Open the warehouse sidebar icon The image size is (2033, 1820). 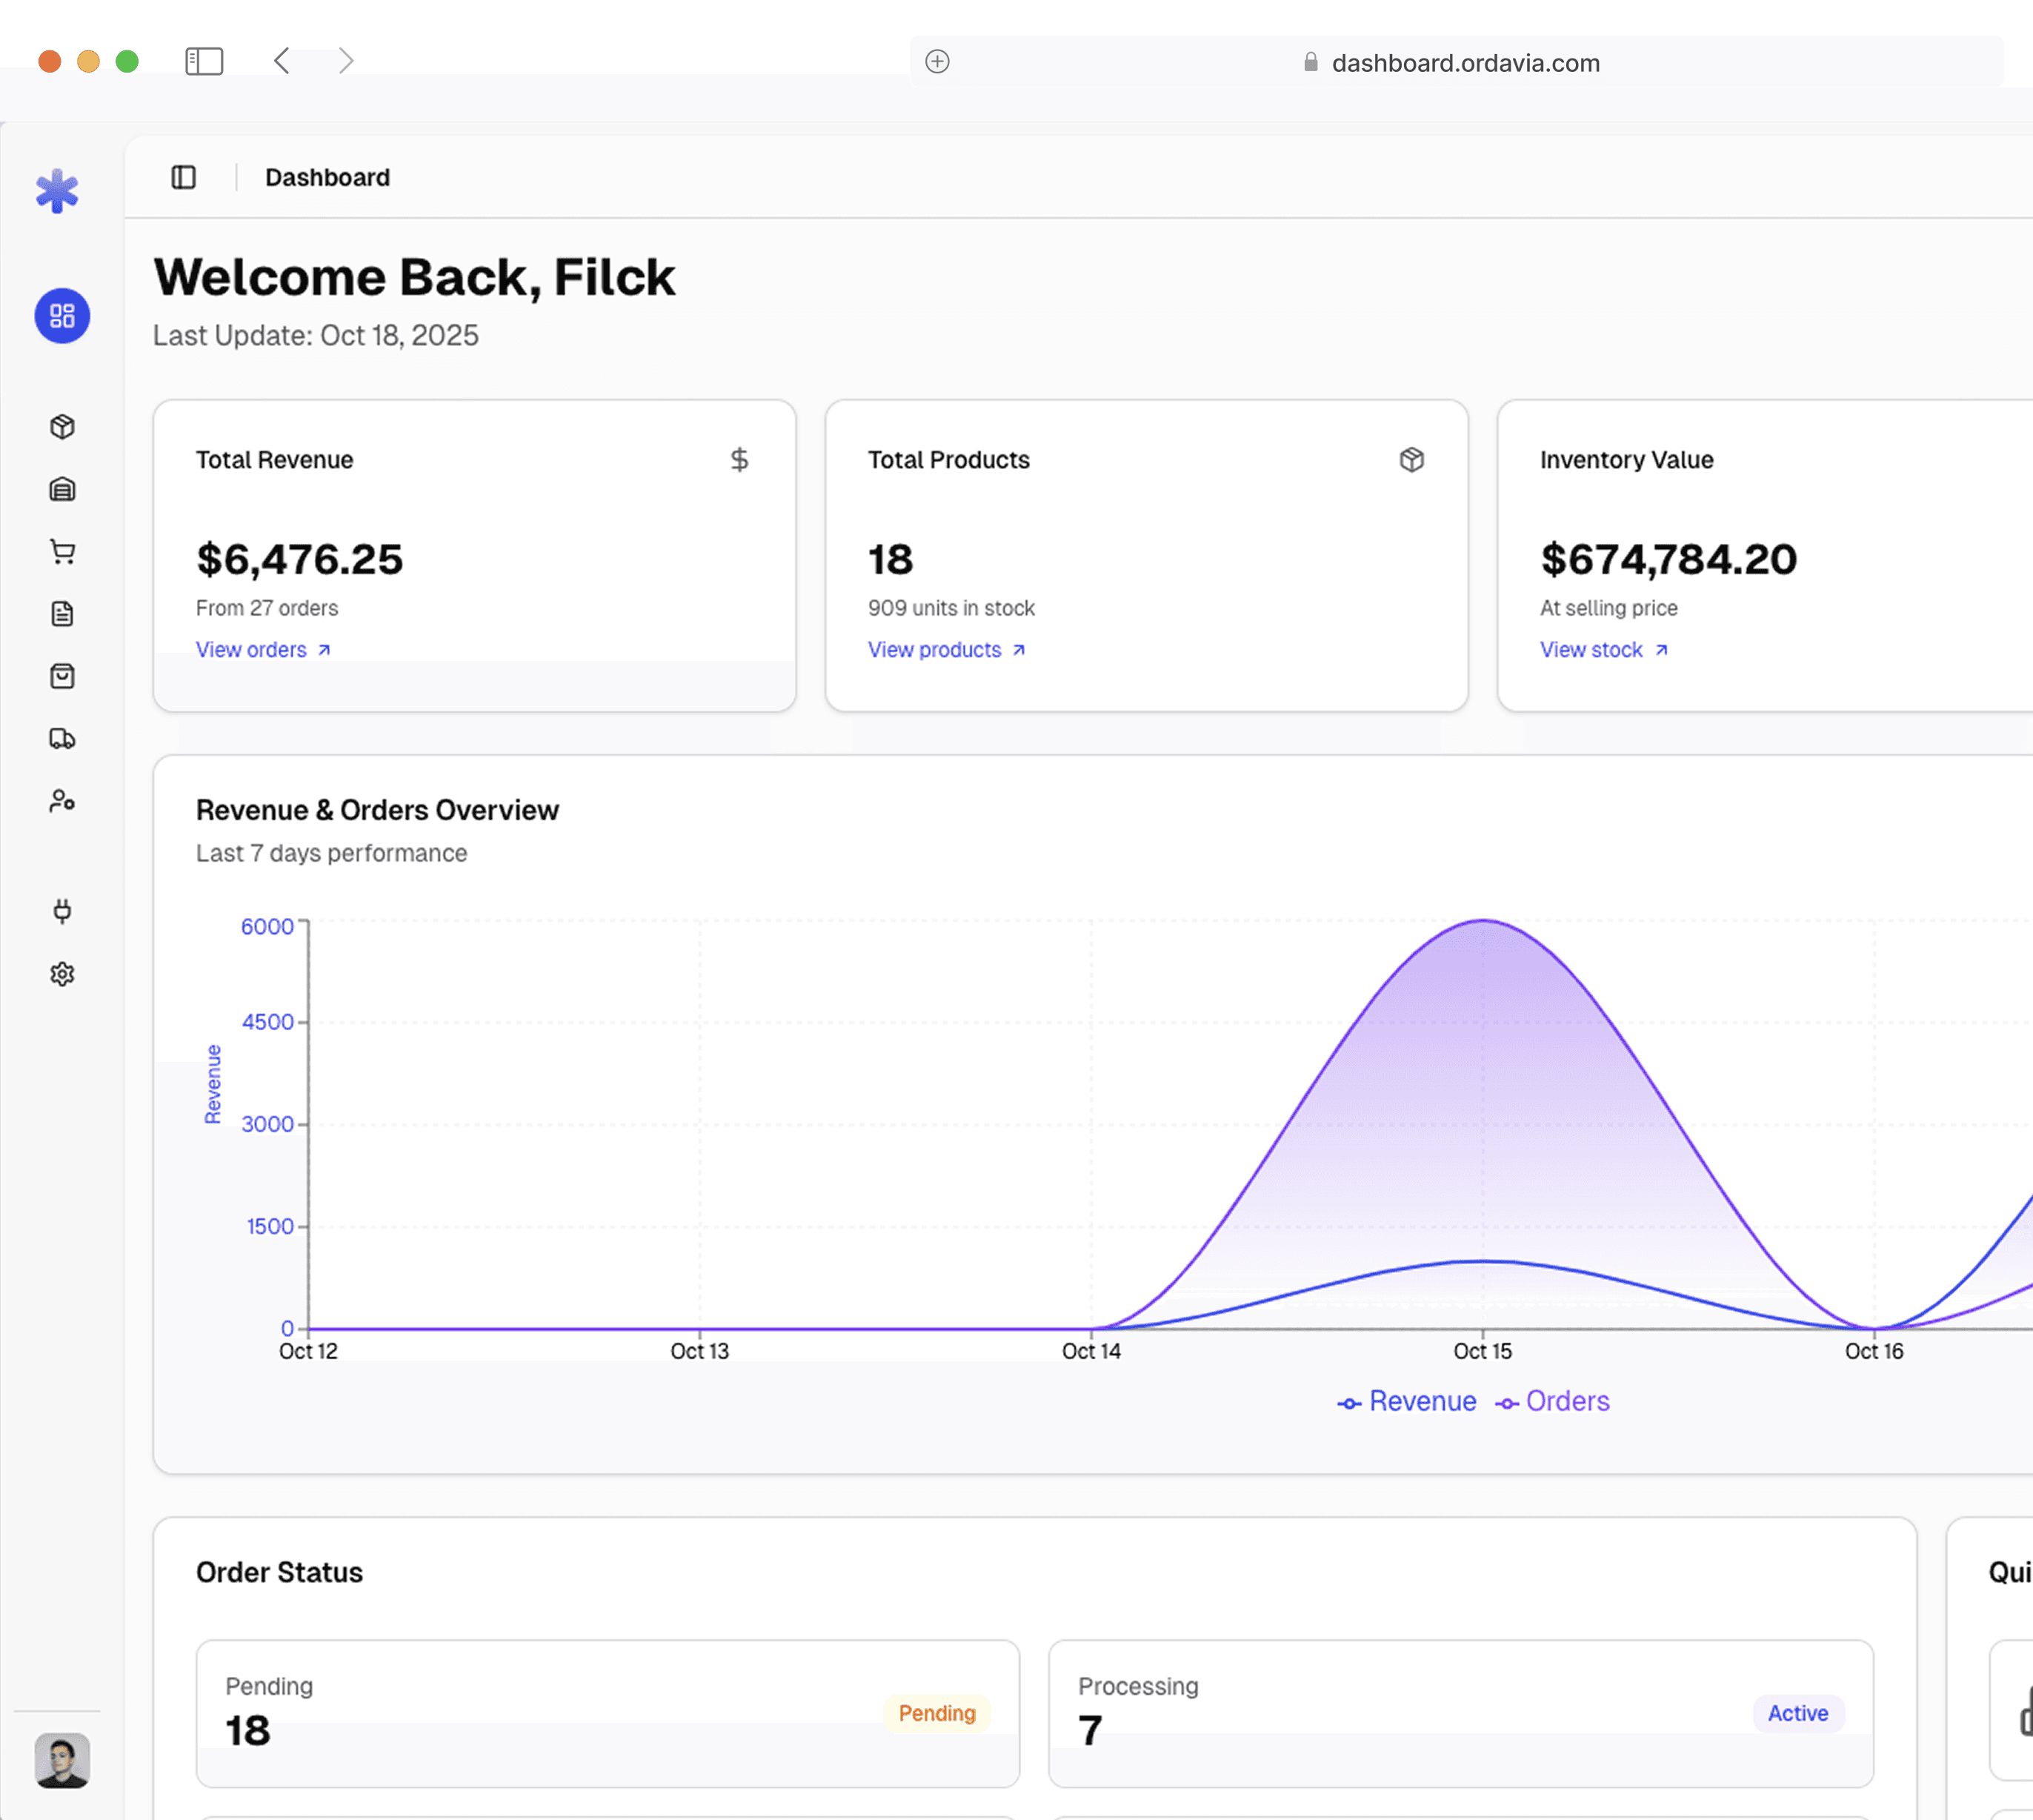coord(62,489)
